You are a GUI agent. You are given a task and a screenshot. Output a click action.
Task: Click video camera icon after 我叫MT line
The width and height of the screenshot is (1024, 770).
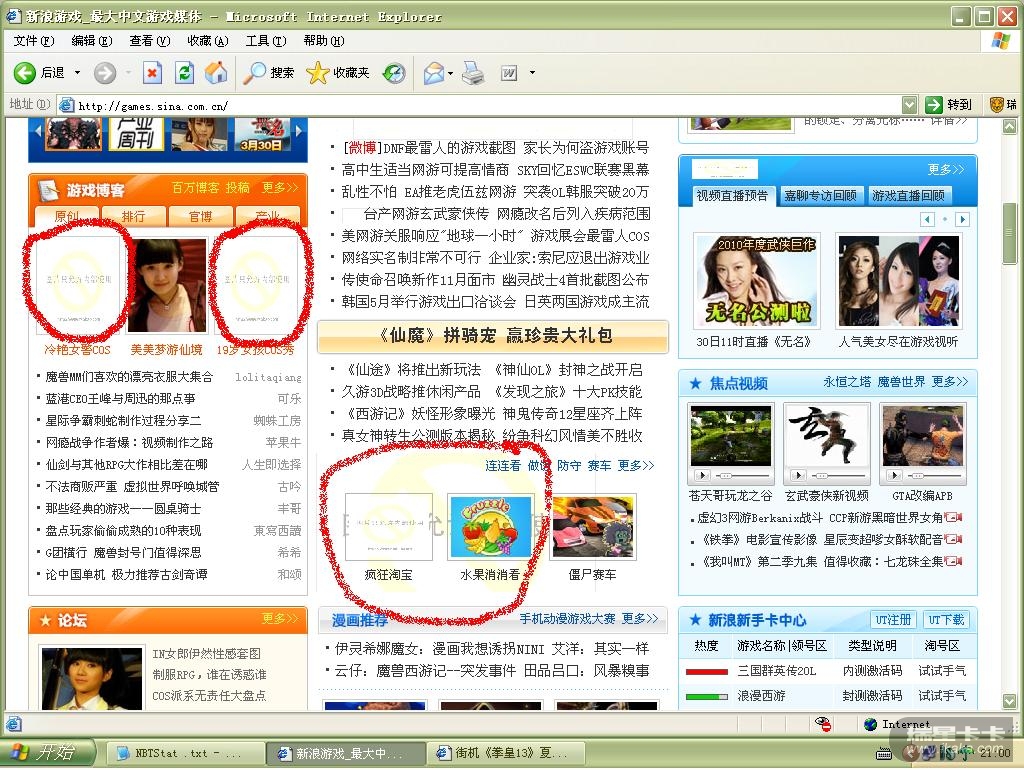click(954, 561)
